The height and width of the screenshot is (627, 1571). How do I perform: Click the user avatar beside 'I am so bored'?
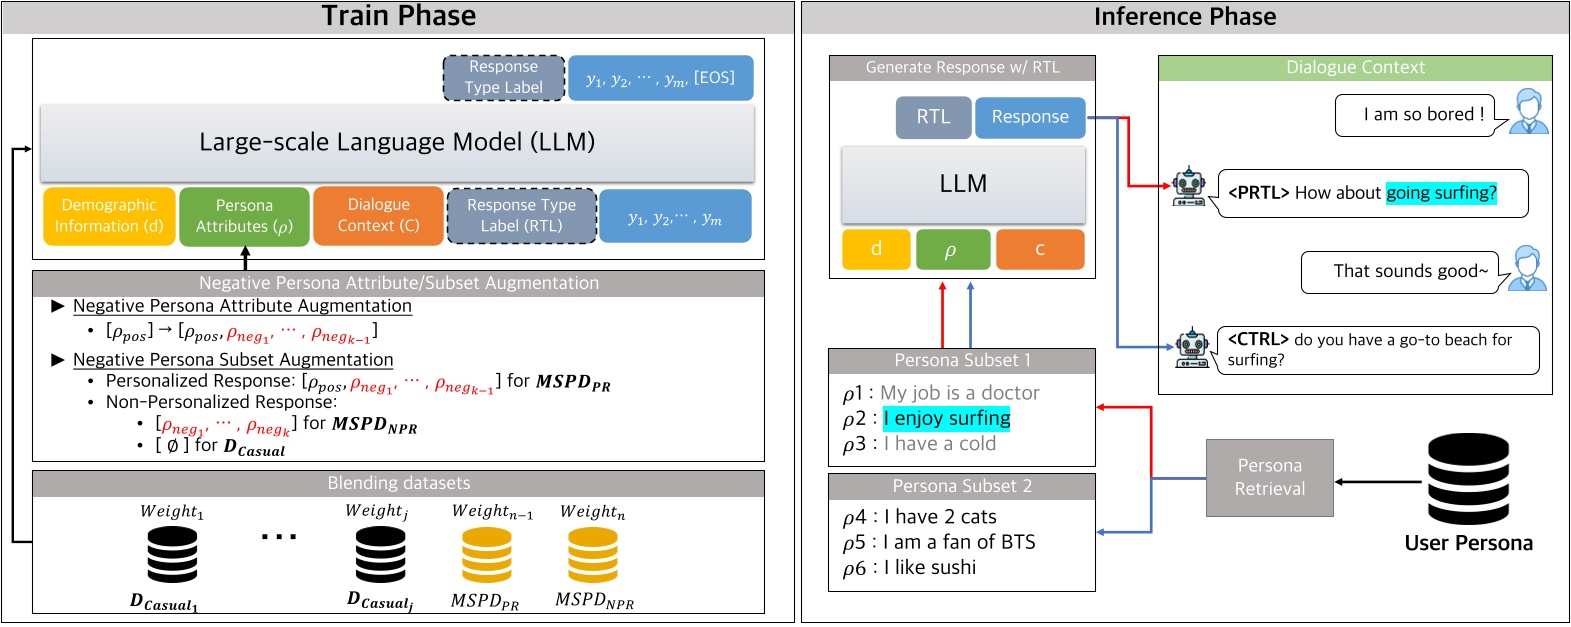pyautogui.click(x=1528, y=112)
